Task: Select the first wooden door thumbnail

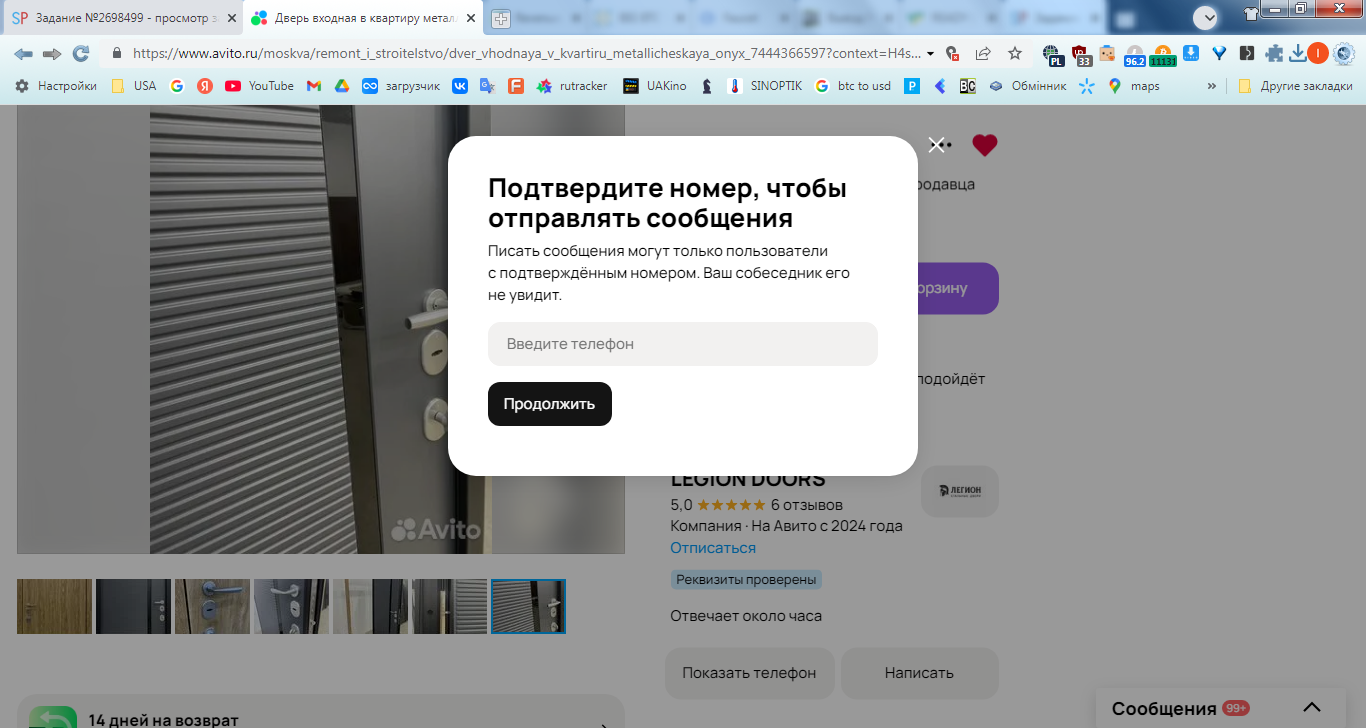Action: (x=54, y=606)
